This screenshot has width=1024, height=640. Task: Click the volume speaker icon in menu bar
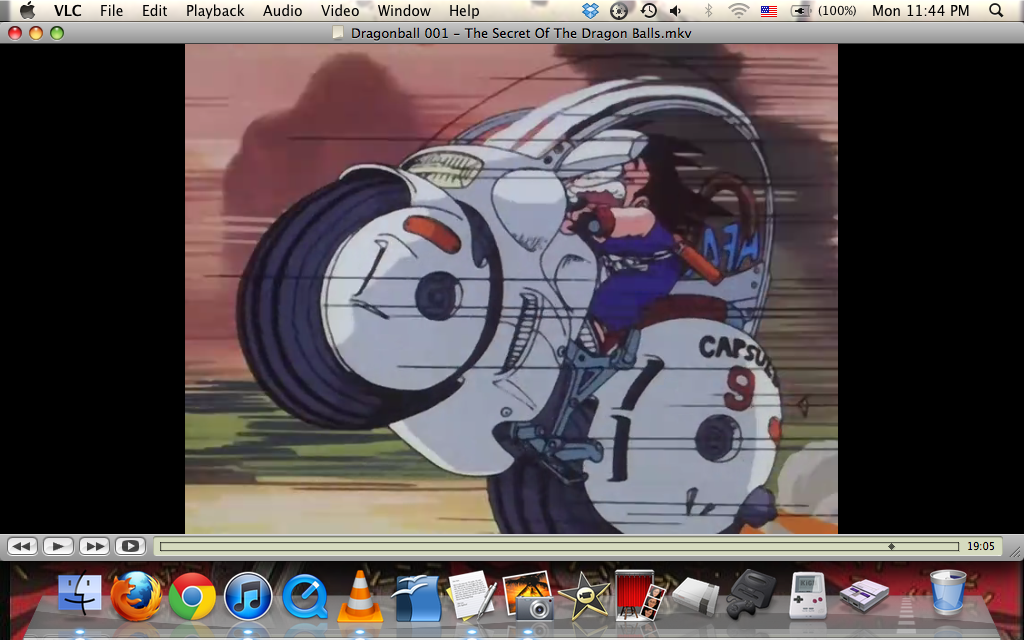677,10
